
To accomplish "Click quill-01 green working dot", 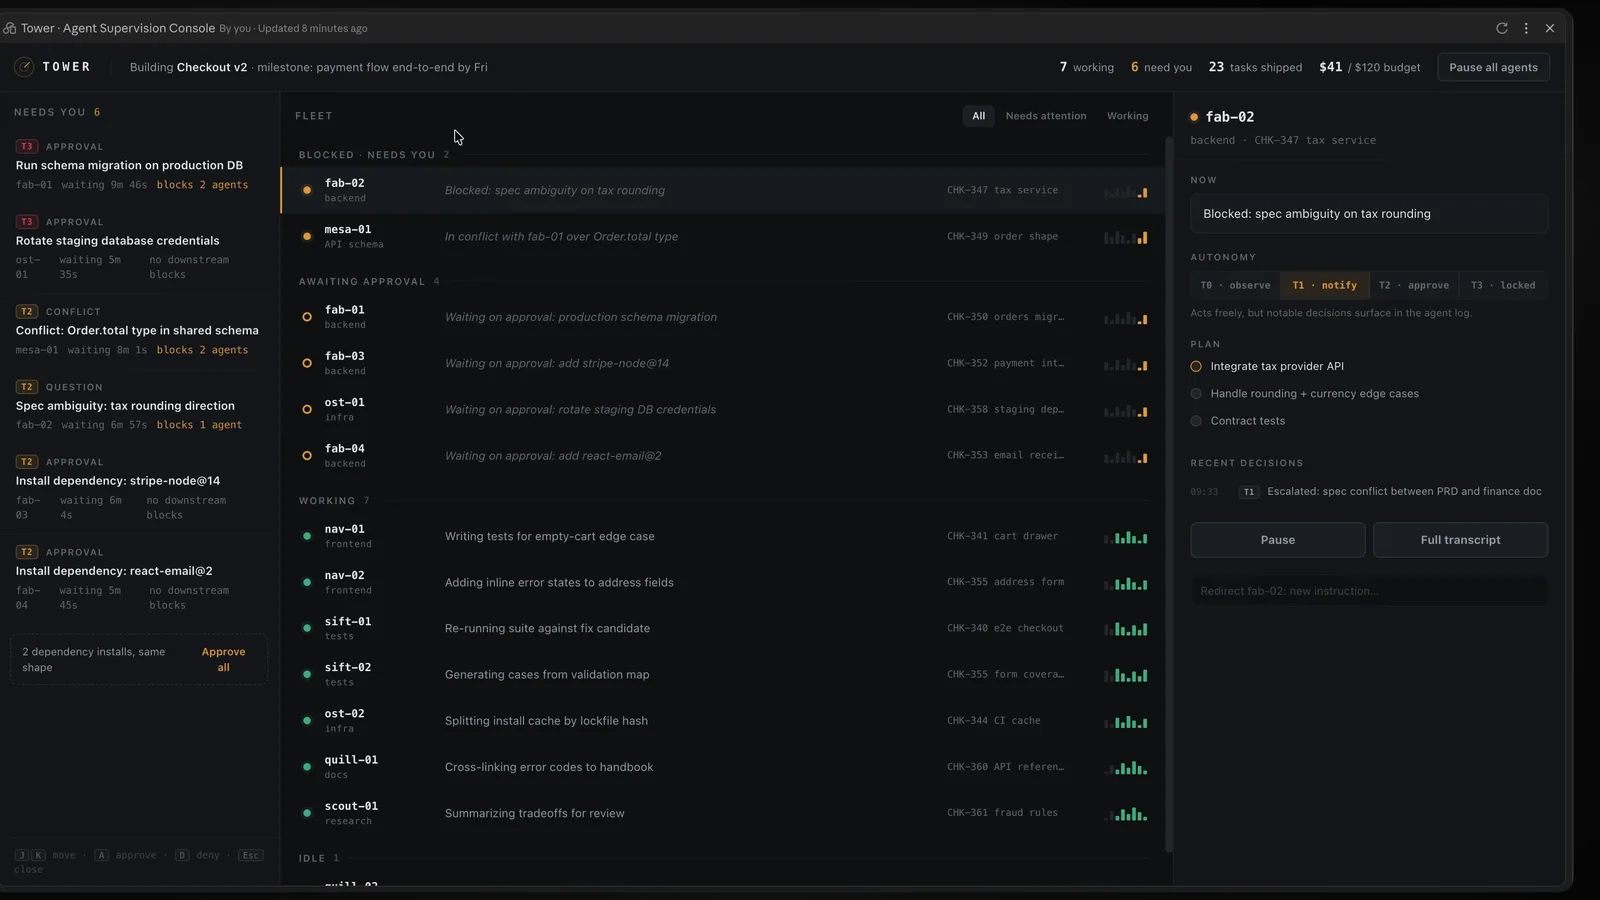I will 307,767.
